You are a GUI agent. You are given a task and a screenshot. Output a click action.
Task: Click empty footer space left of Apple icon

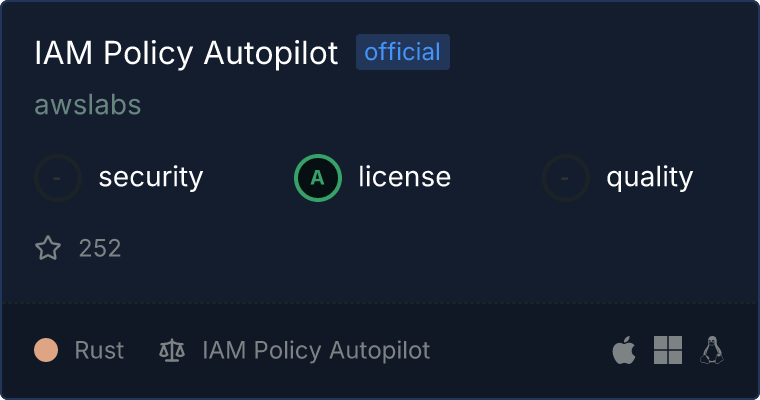(520, 350)
